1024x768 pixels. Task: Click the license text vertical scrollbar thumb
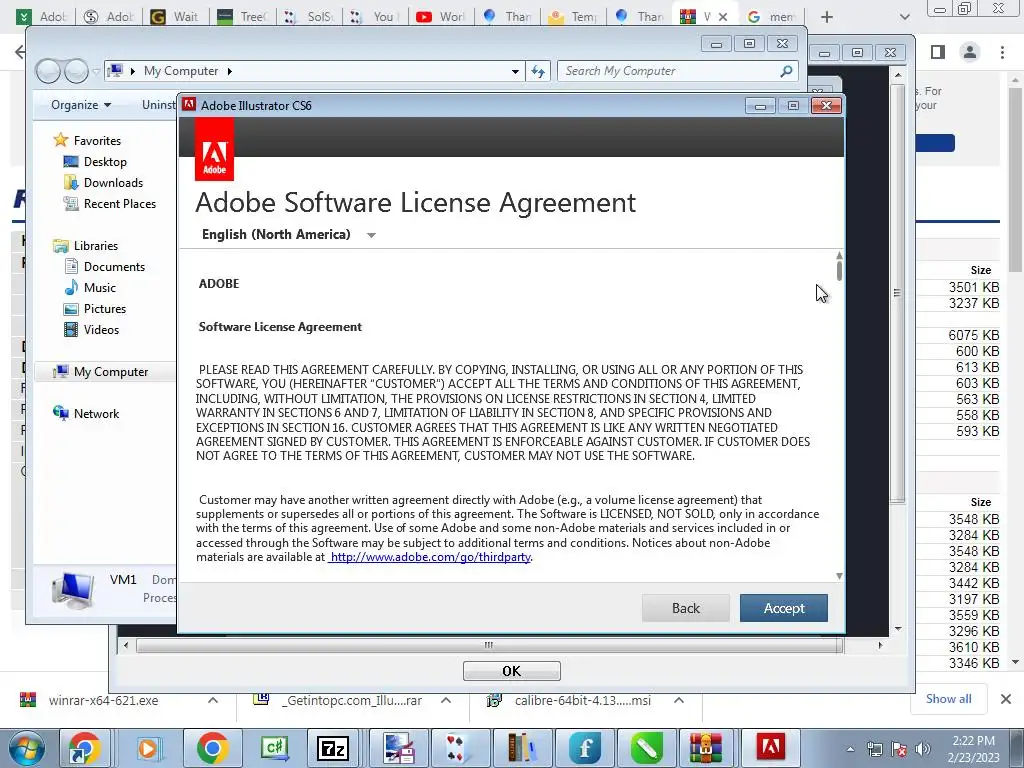pyautogui.click(x=839, y=269)
